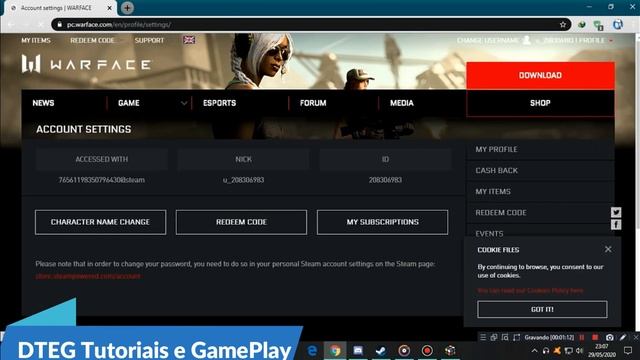
Task: Open REDEEM CODE in top bar
Action: (92, 40)
